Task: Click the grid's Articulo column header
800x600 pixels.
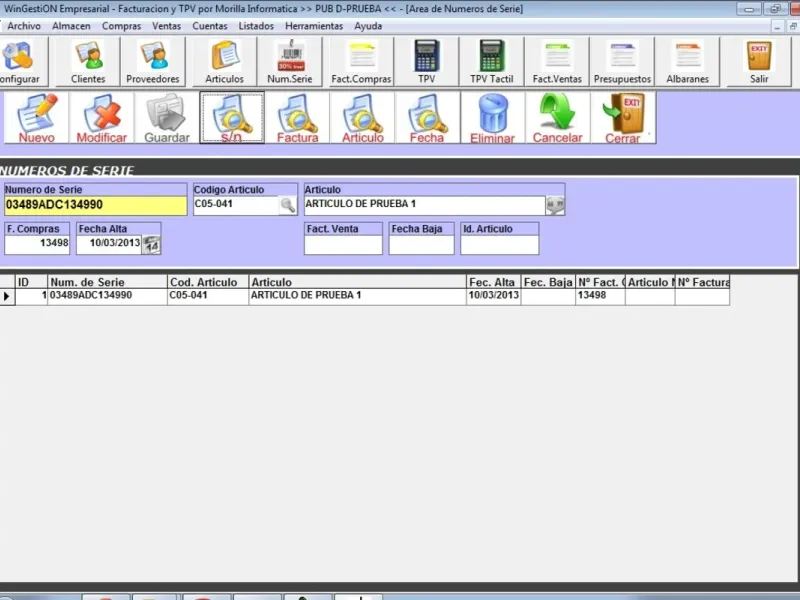Action: [358, 282]
